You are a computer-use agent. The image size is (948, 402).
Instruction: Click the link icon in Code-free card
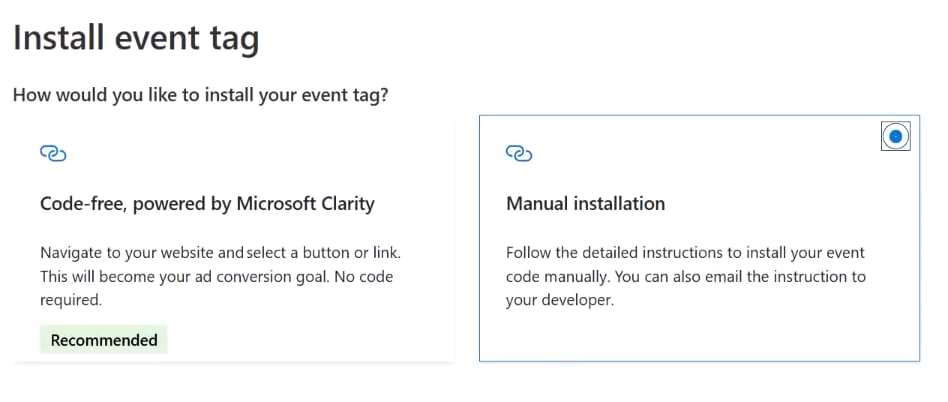(x=53, y=153)
